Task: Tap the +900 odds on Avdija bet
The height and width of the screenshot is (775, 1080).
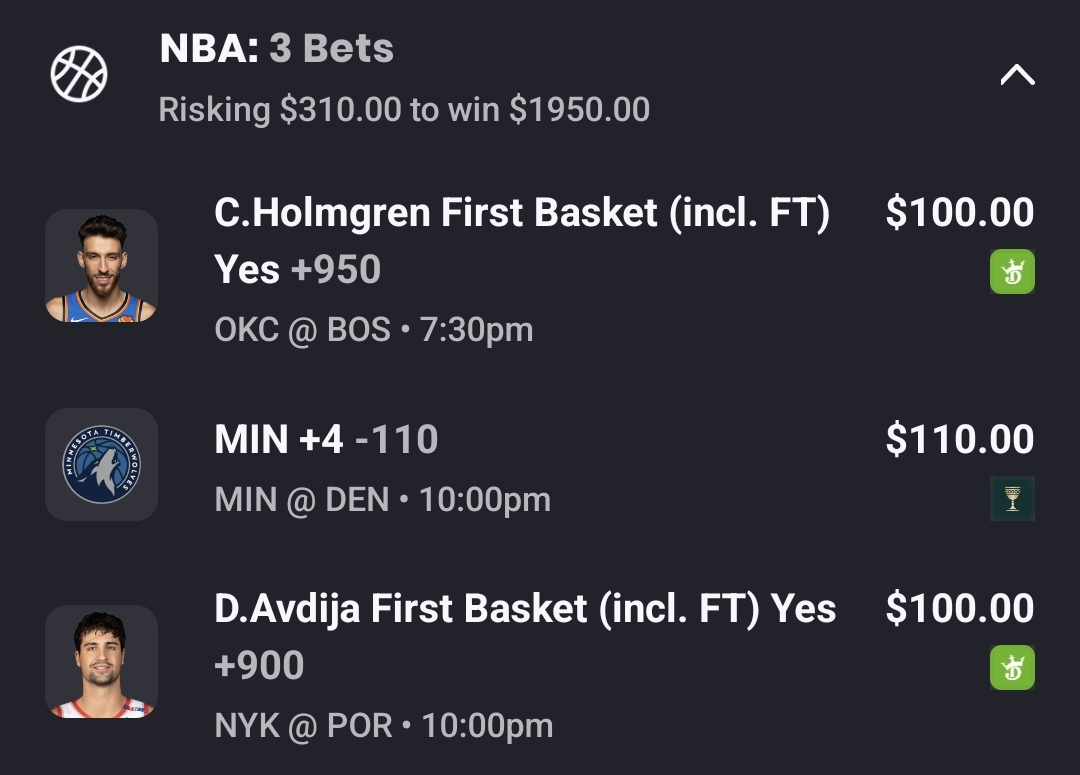Action: tap(259, 666)
